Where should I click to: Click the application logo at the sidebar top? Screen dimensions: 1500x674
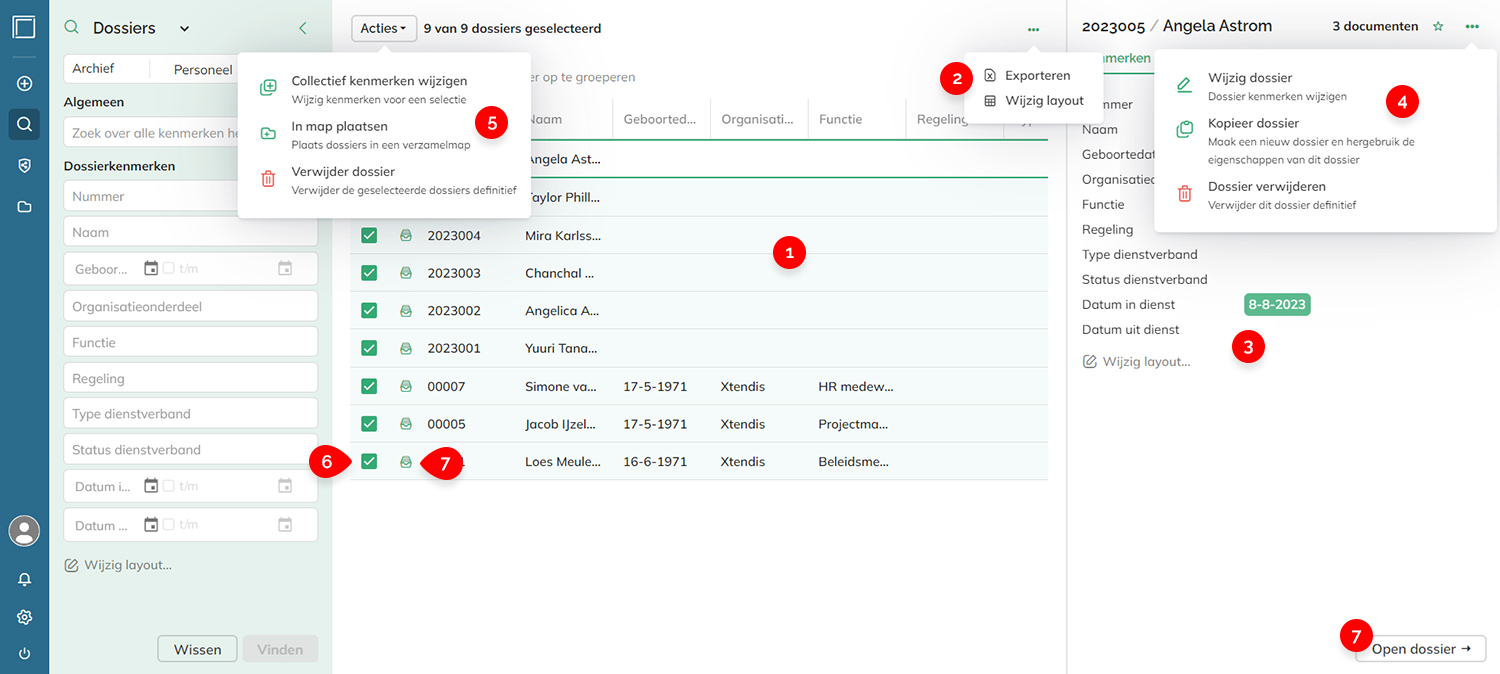pos(24,27)
